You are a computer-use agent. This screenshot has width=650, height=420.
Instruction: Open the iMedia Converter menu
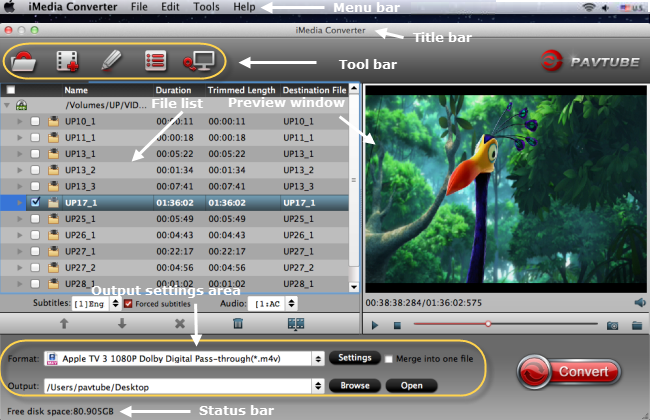[73, 7]
